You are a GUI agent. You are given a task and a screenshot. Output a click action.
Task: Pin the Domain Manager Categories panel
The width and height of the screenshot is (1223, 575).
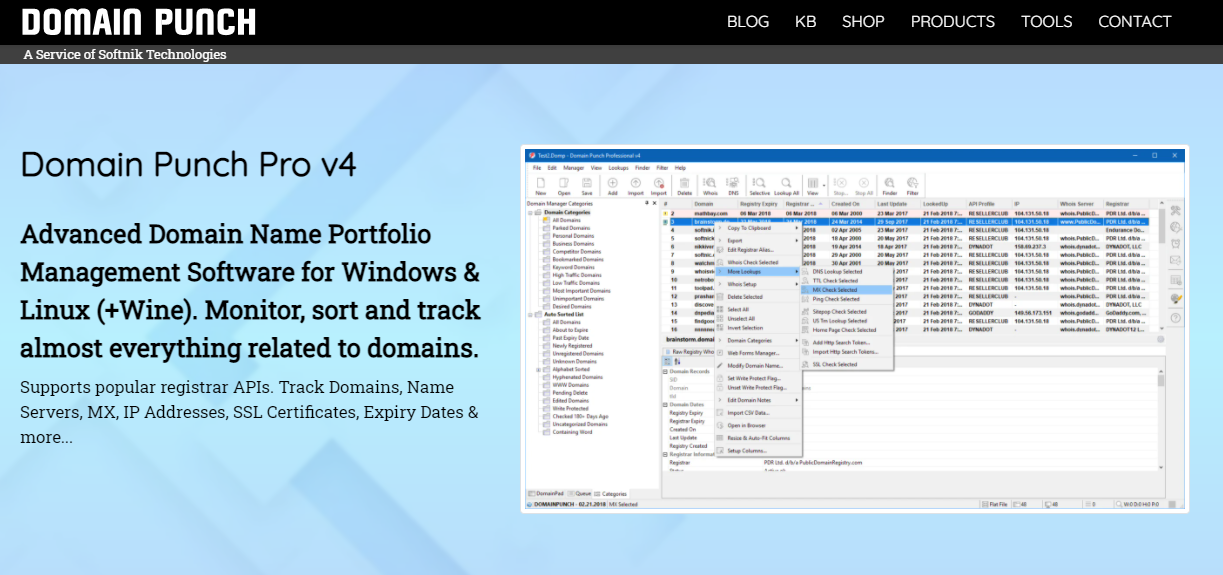point(647,203)
